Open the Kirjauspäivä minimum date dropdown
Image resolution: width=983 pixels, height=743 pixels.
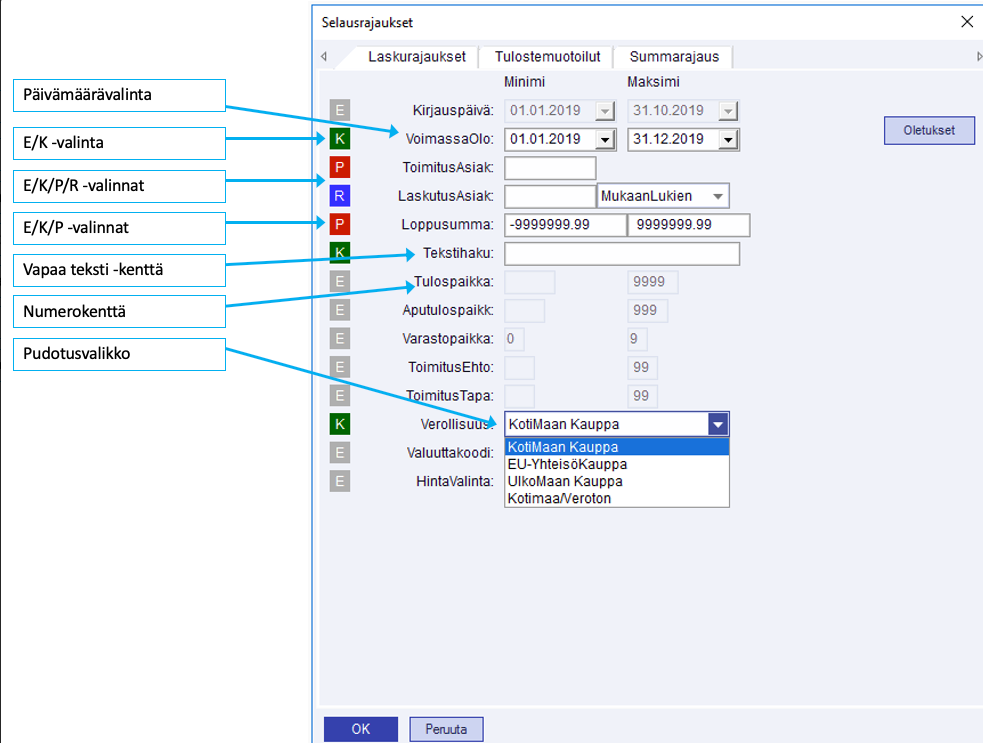pos(604,111)
